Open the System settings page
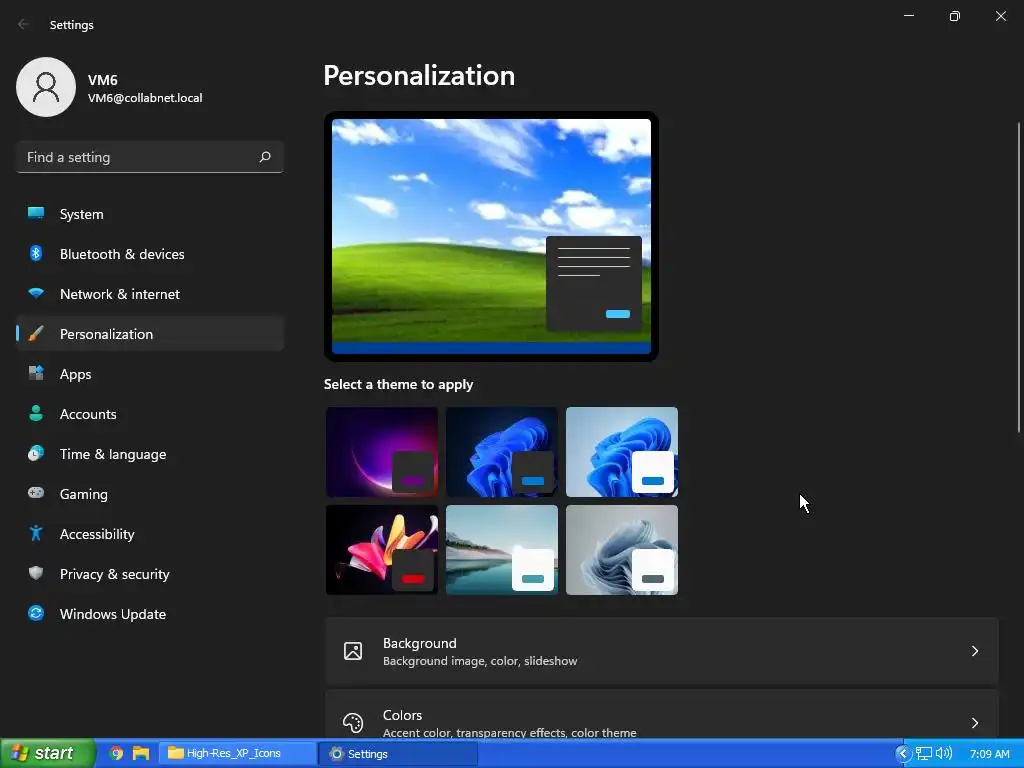This screenshot has width=1024, height=768. click(150, 214)
